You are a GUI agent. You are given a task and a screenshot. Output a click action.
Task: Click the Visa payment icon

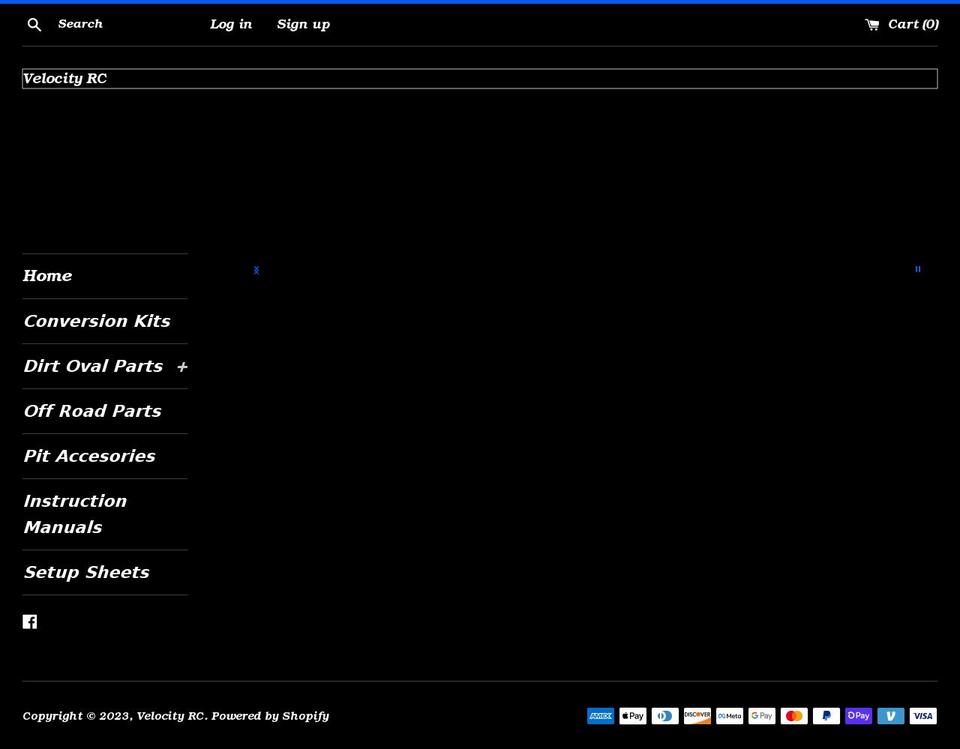[x=923, y=716]
